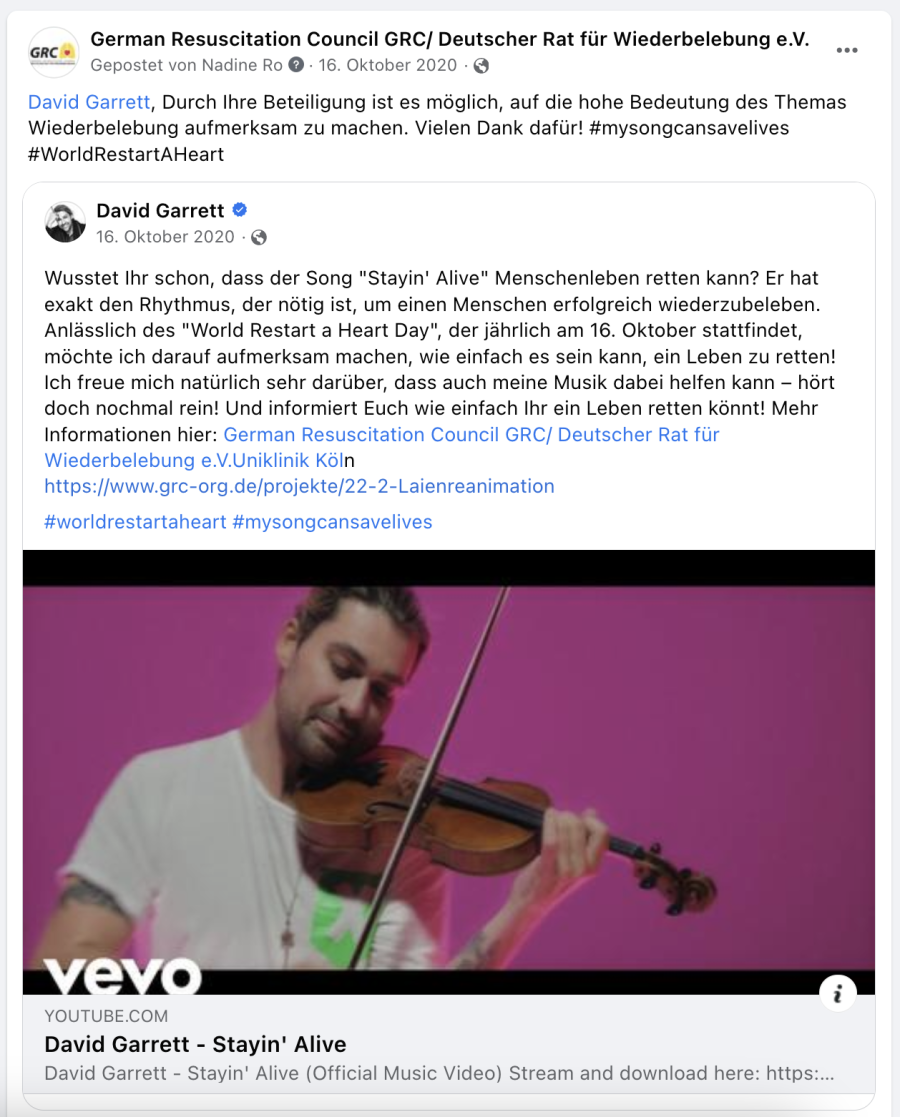Click the David Garrett mention in the post text

[89, 102]
